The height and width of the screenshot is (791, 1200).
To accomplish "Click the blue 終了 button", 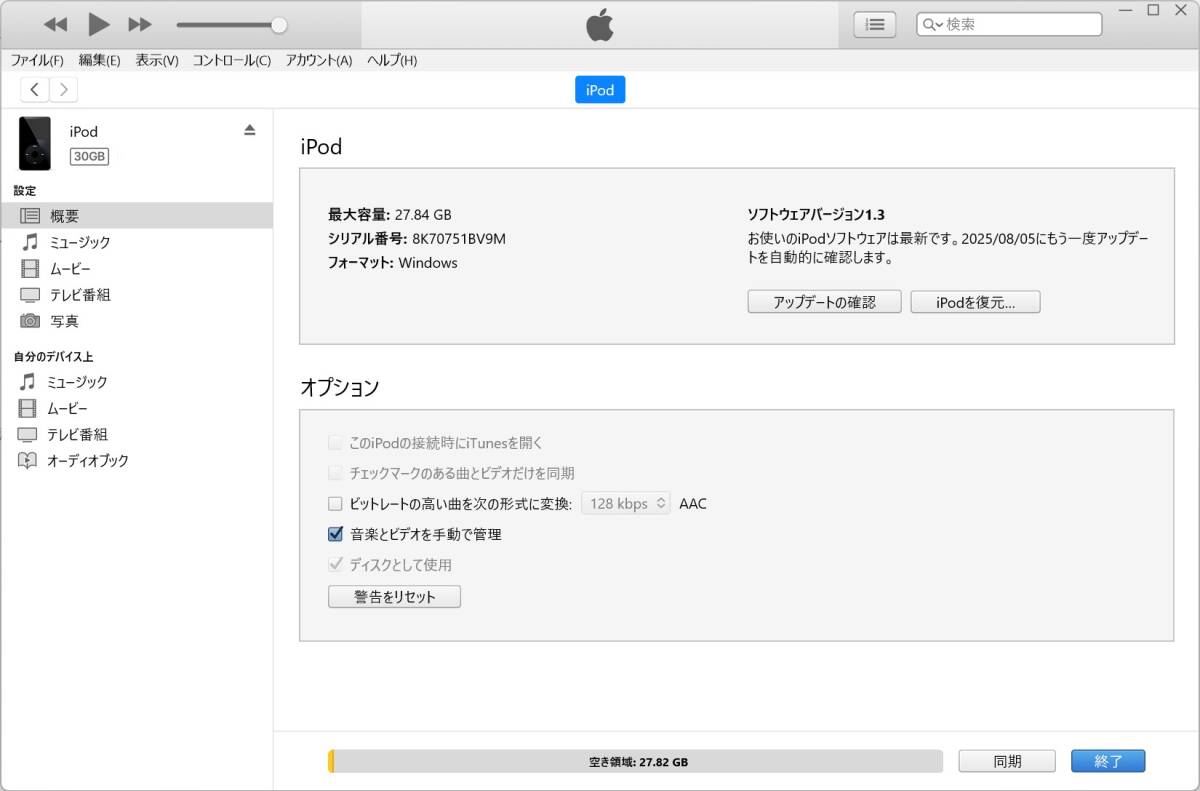I will tap(1108, 761).
